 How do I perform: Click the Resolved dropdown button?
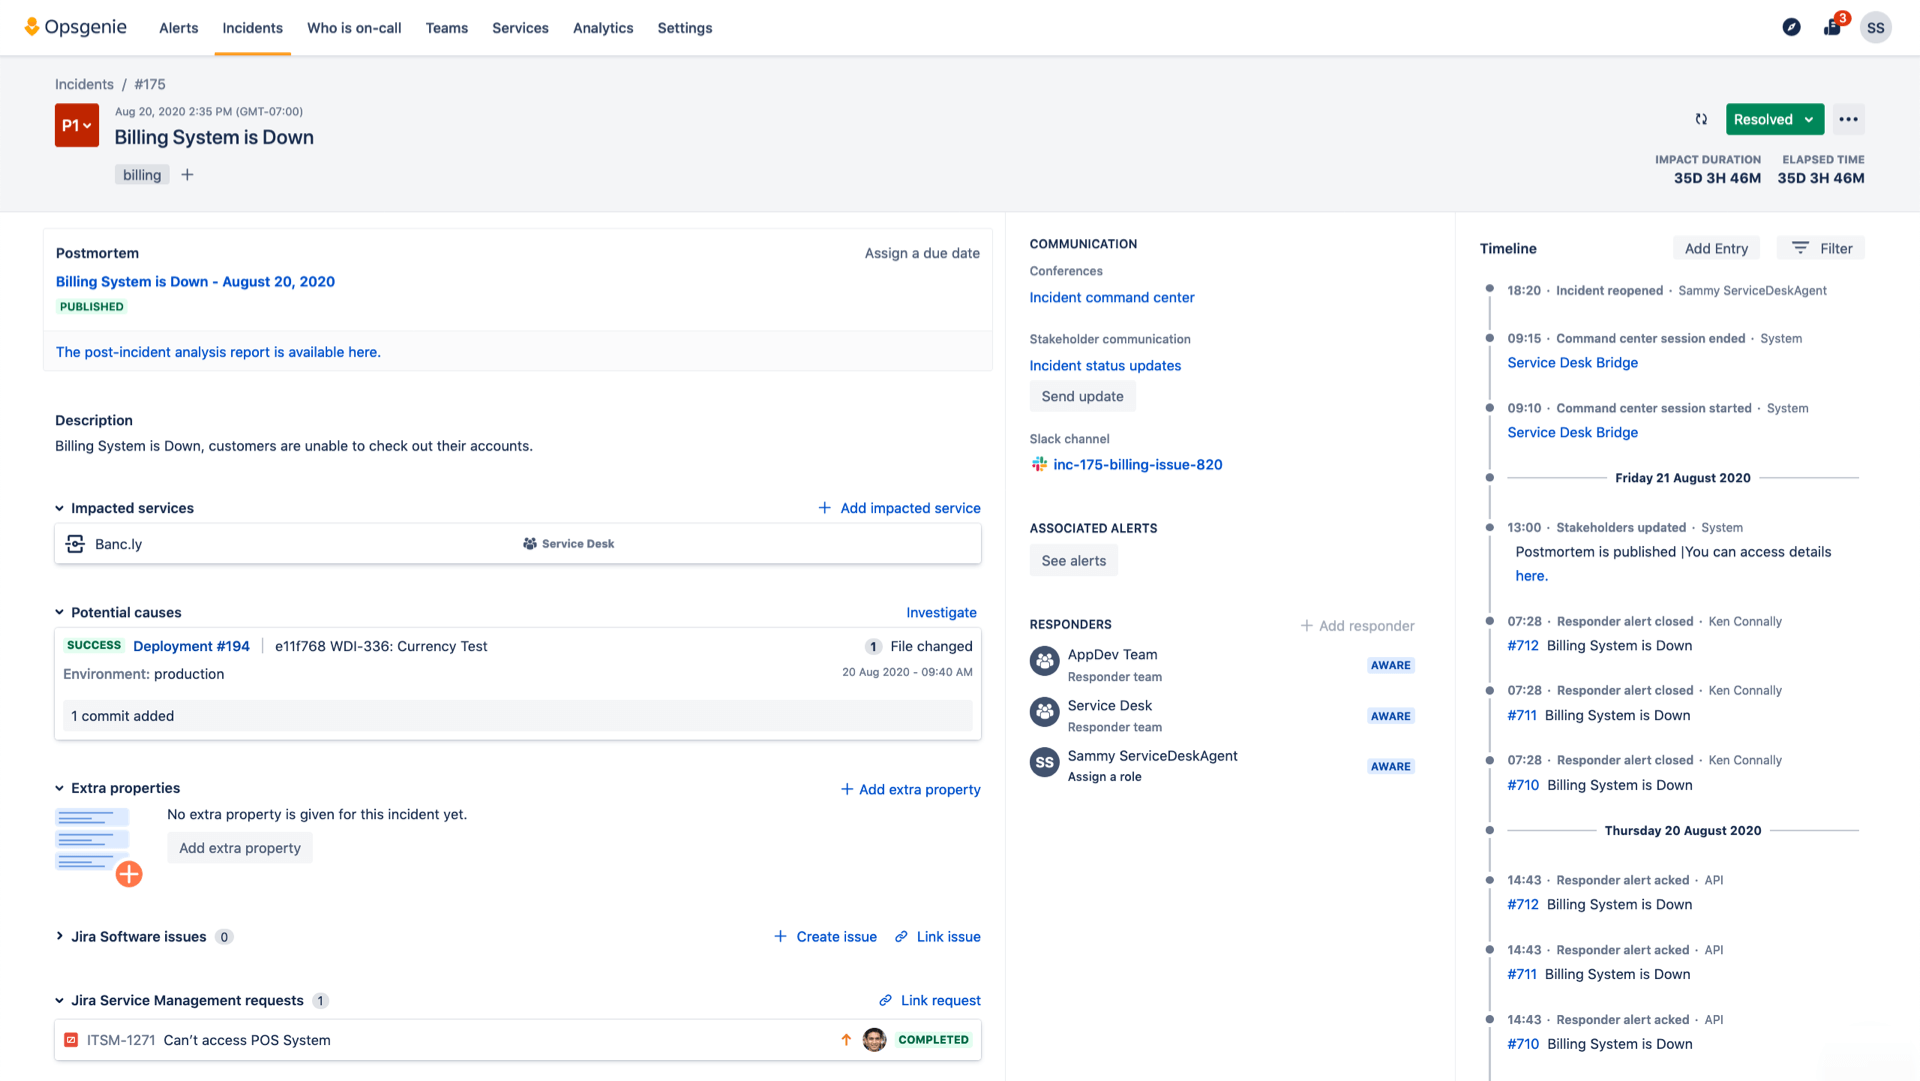click(1774, 119)
